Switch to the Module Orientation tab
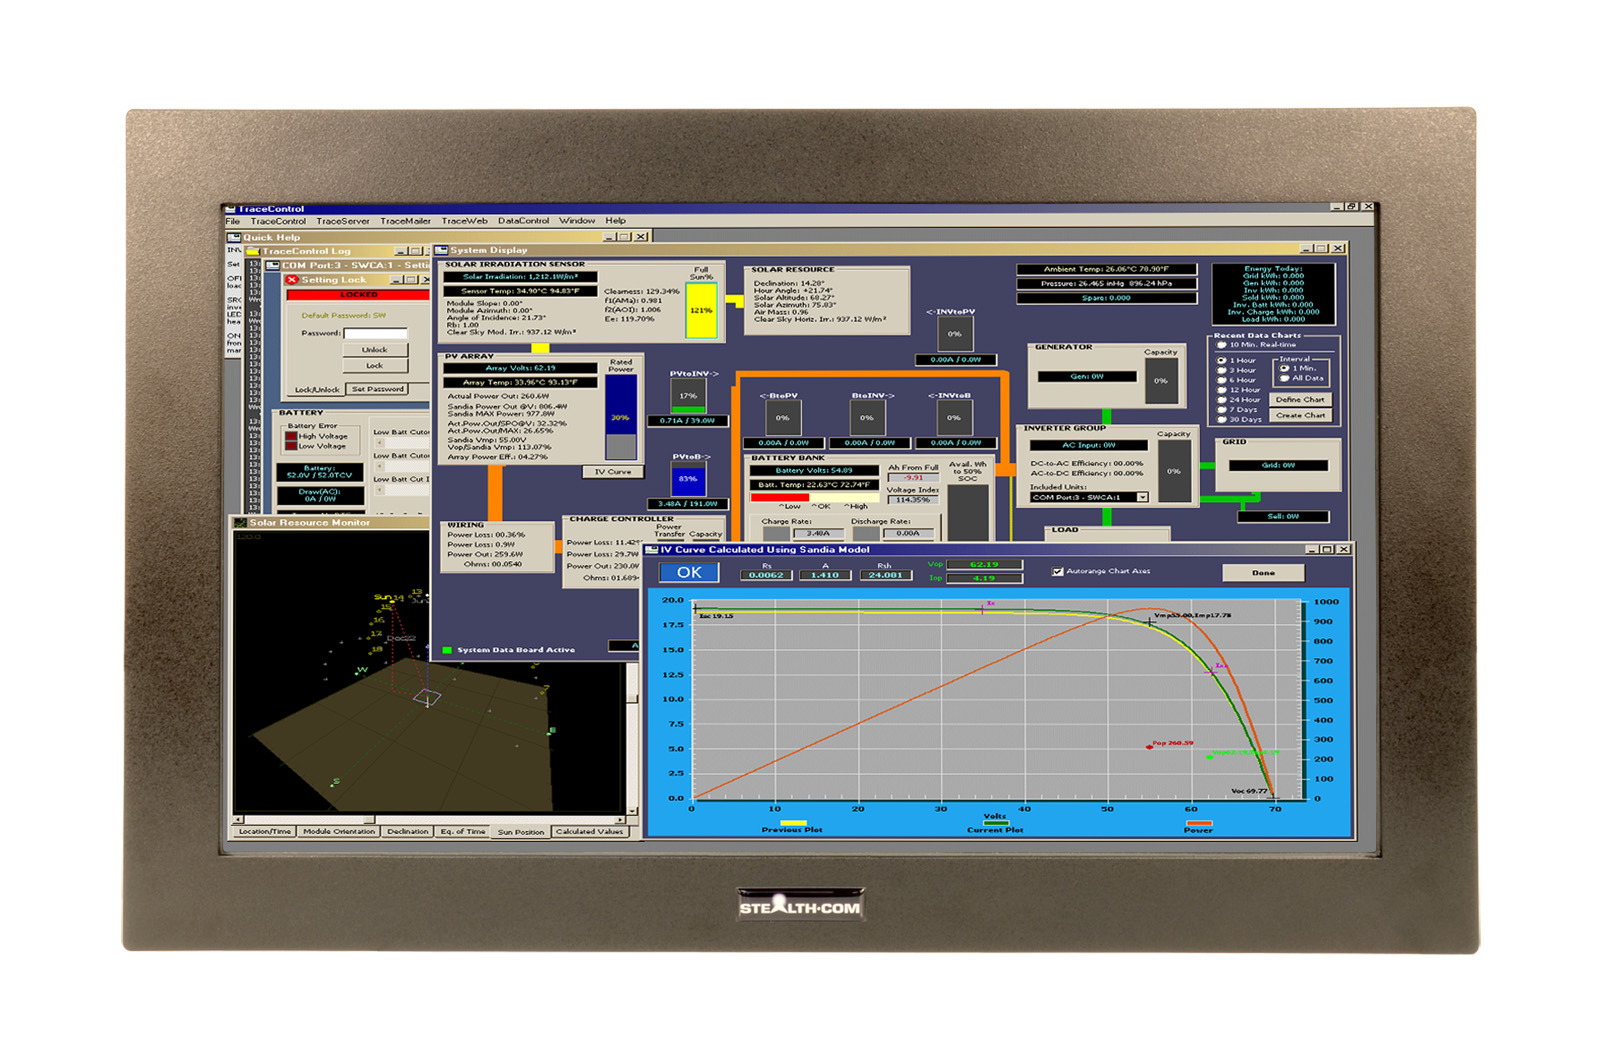This screenshot has height=1060, width=1600. coord(339,831)
